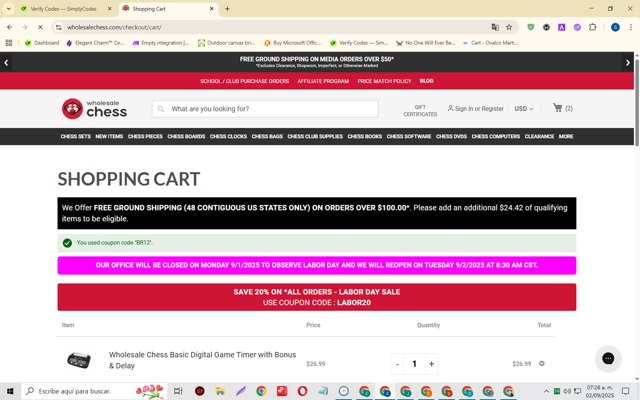The height and width of the screenshot is (400, 640).
Task: Open CHESS SETS menu
Action: pyautogui.click(x=76, y=136)
